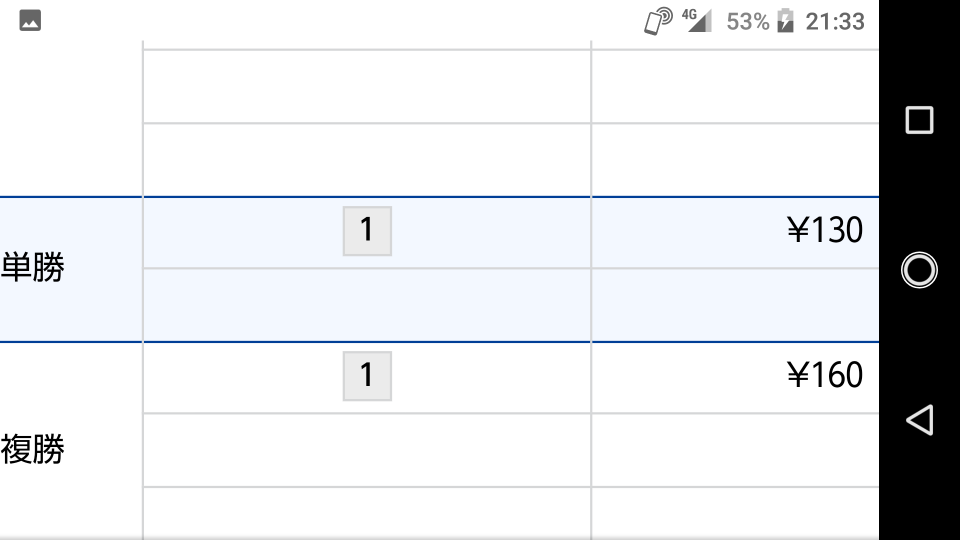Click the empty cell directly beneath 複勝 number box
The image size is (960, 540).
[367, 450]
